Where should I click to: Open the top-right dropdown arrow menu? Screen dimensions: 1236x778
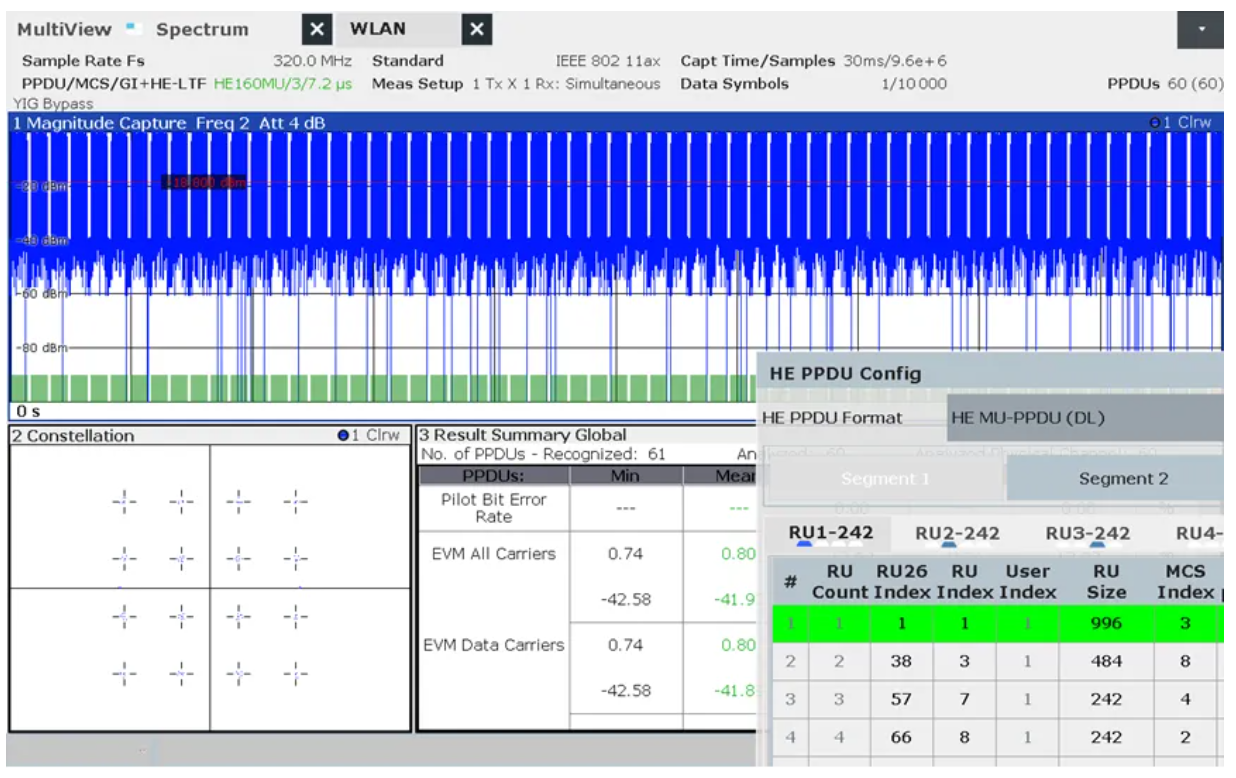tap(1201, 31)
